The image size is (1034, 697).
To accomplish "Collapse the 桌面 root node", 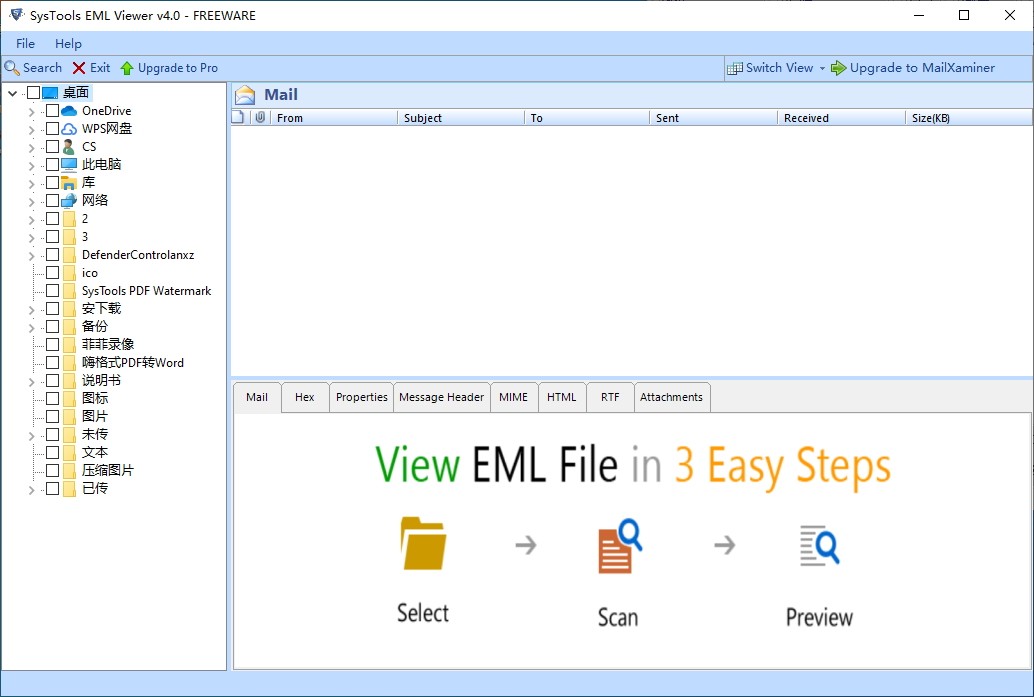I will (12, 93).
